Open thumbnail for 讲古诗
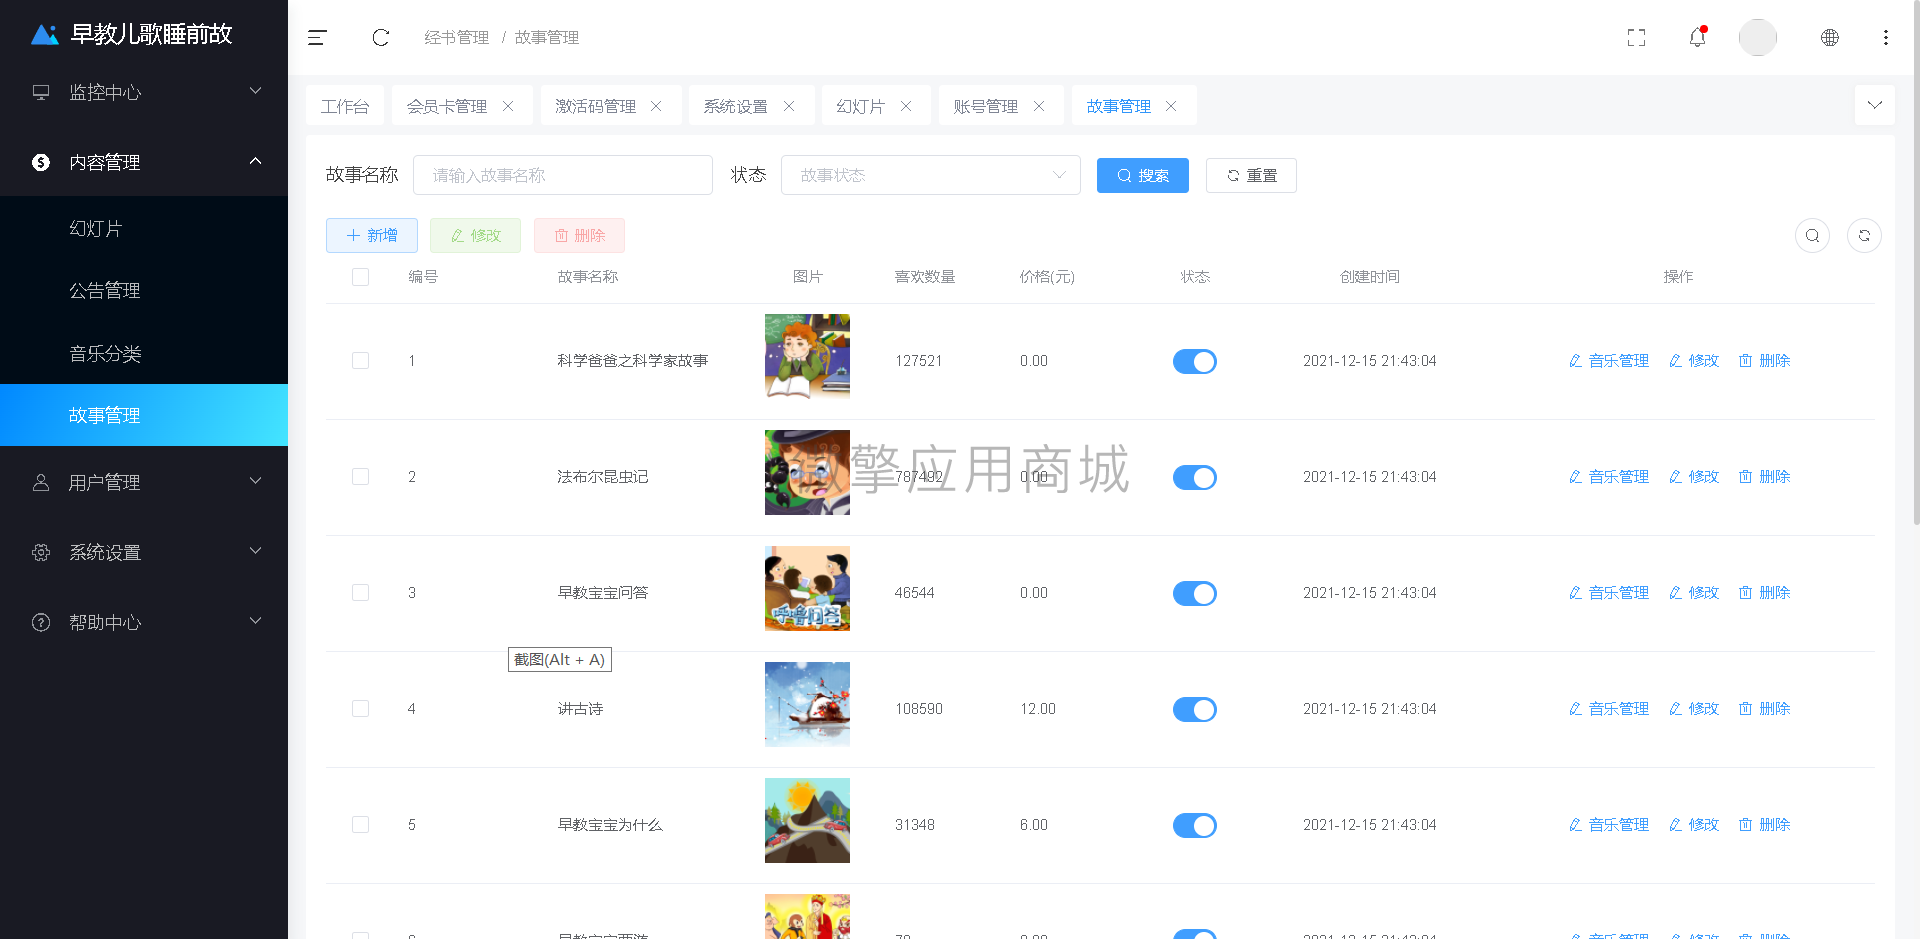This screenshot has height=939, width=1920. coord(807,704)
